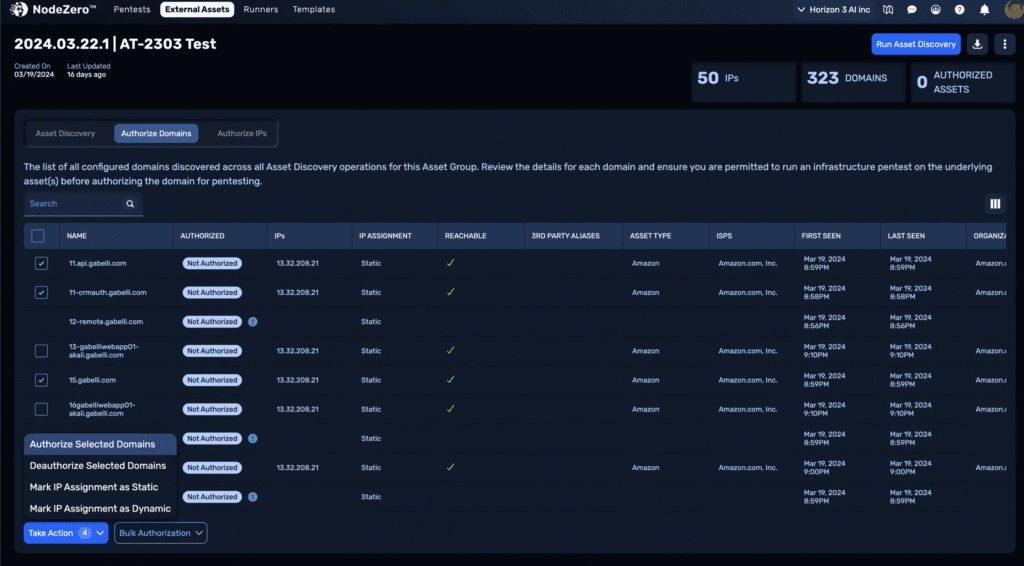Click the help question mark icon

pyautogui.click(x=960, y=10)
